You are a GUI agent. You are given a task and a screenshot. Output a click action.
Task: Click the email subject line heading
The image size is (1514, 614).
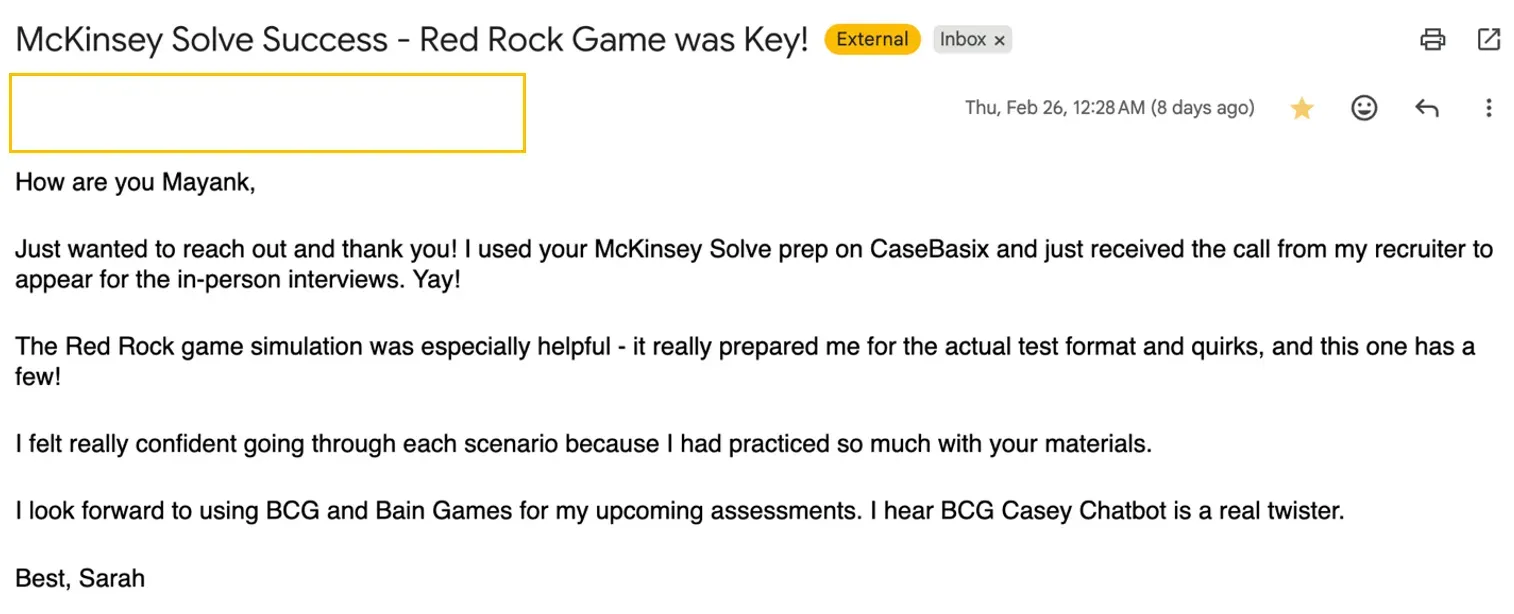point(412,40)
